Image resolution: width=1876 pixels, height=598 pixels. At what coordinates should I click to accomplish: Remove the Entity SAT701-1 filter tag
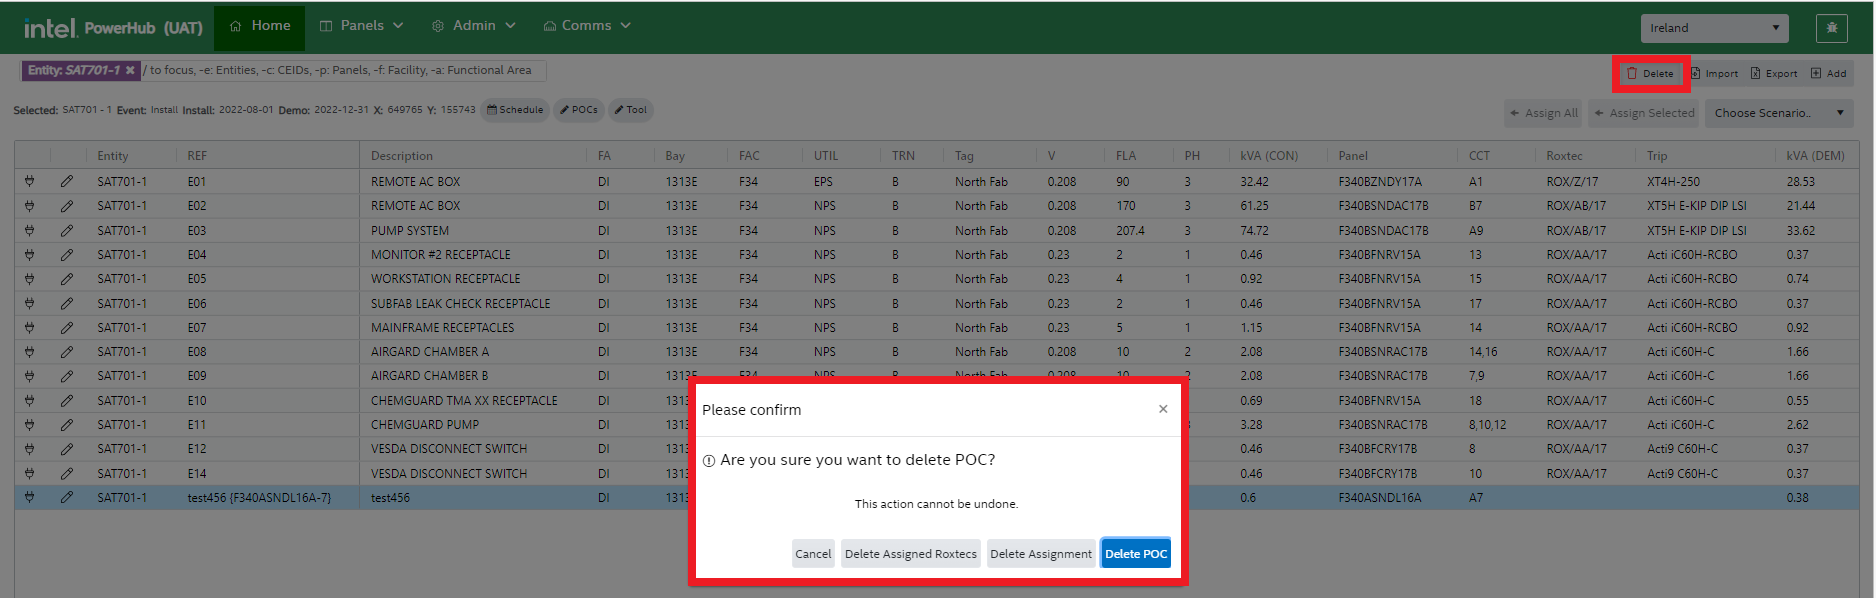coord(130,70)
